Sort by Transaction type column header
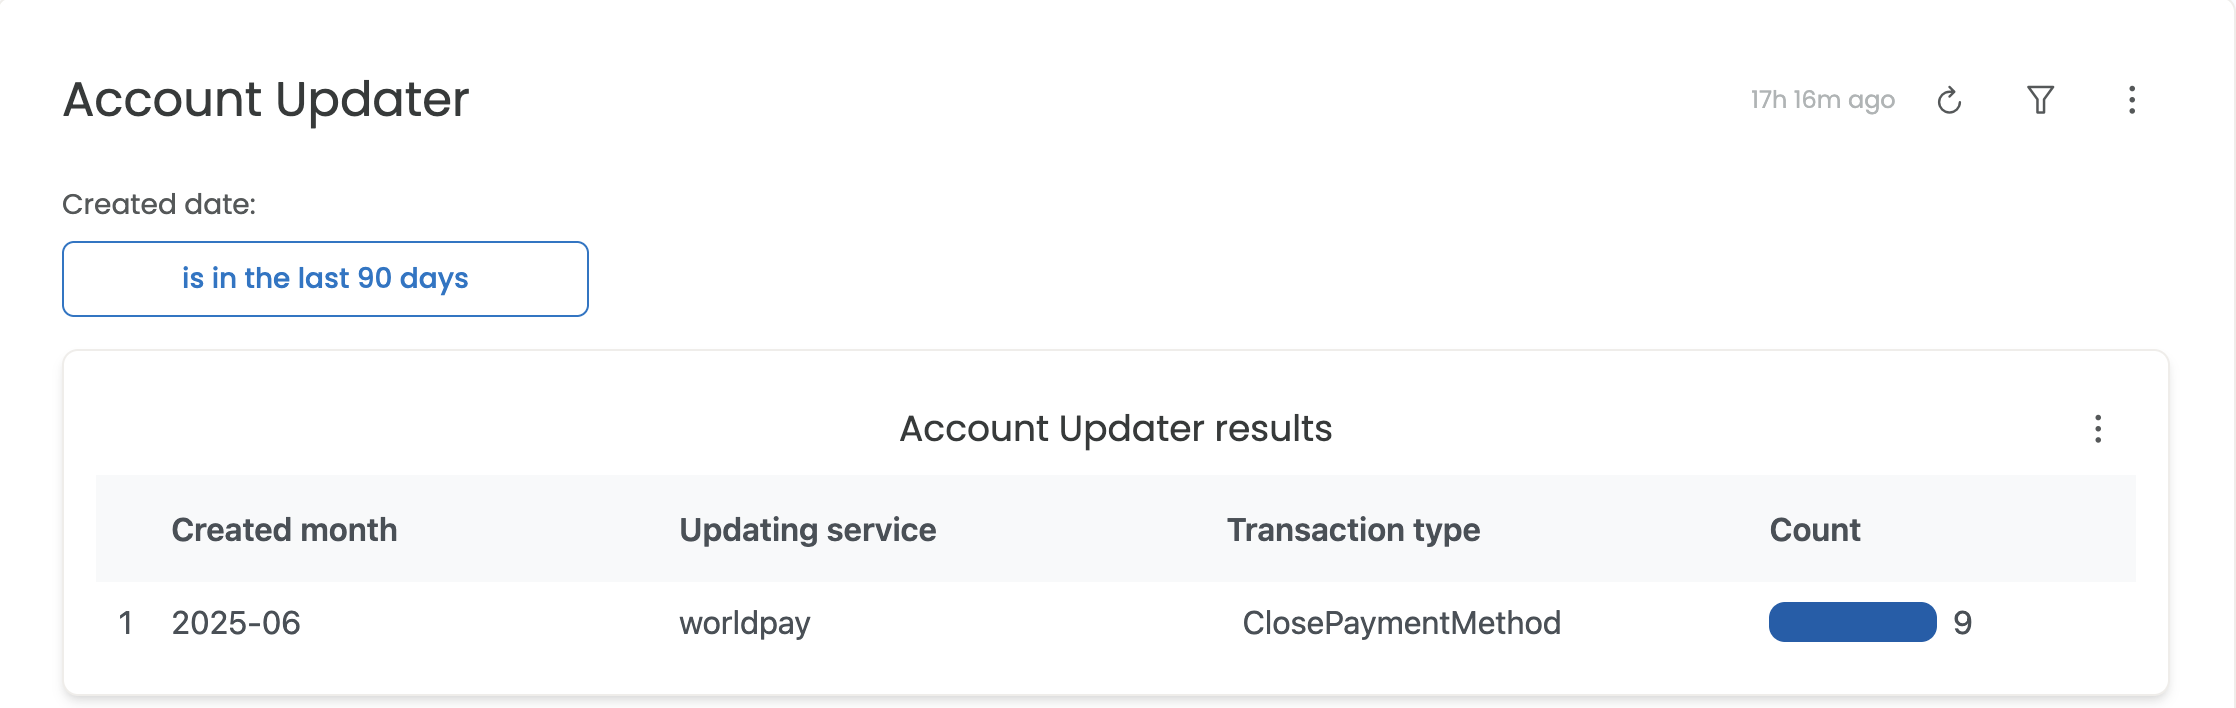2236x708 pixels. [x=1354, y=530]
